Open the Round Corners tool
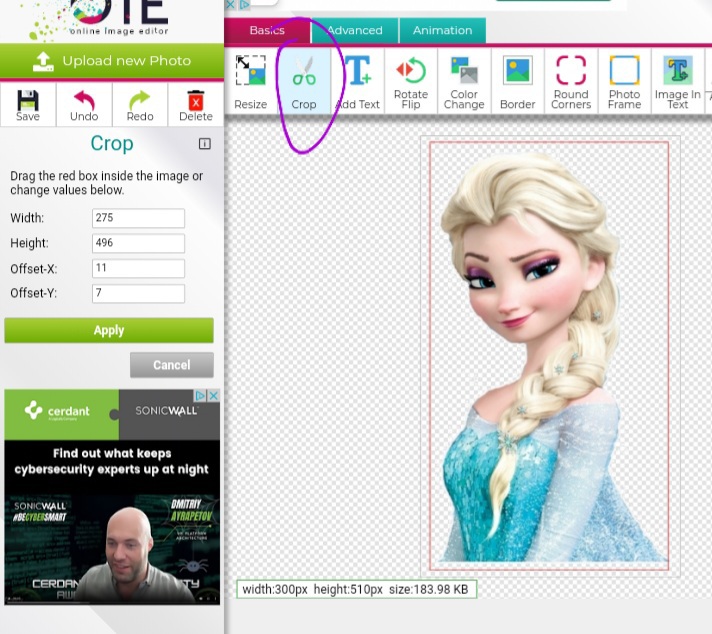Viewport: 712px width, 634px height. tap(571, 81)
